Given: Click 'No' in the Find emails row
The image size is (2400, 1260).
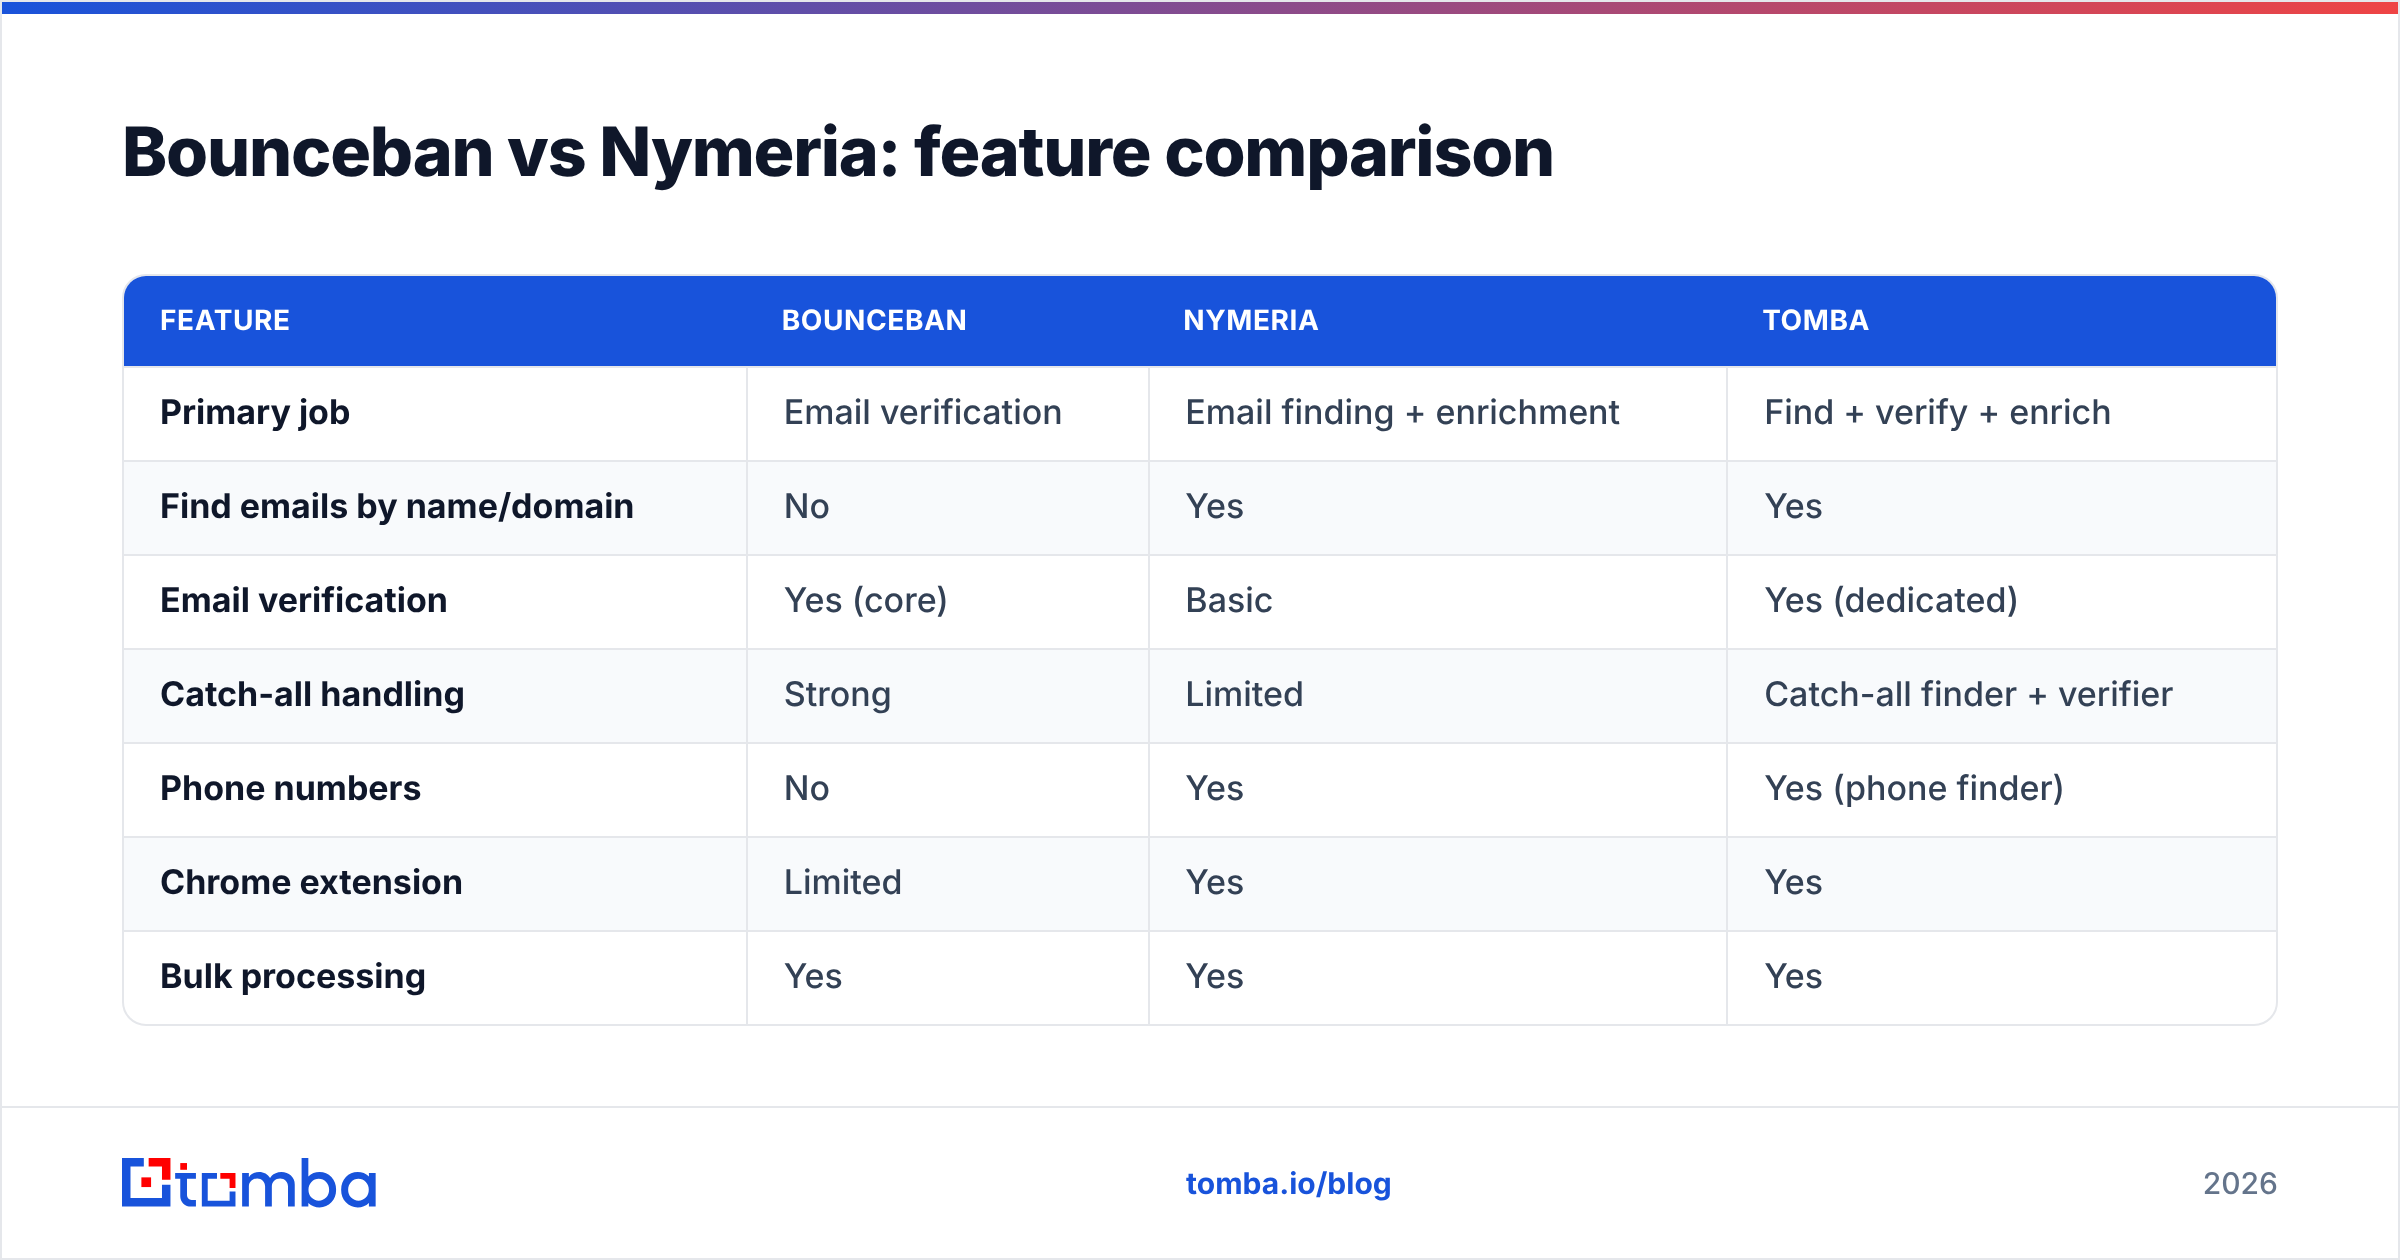Looking at the screenshot, I should [806, 506].
